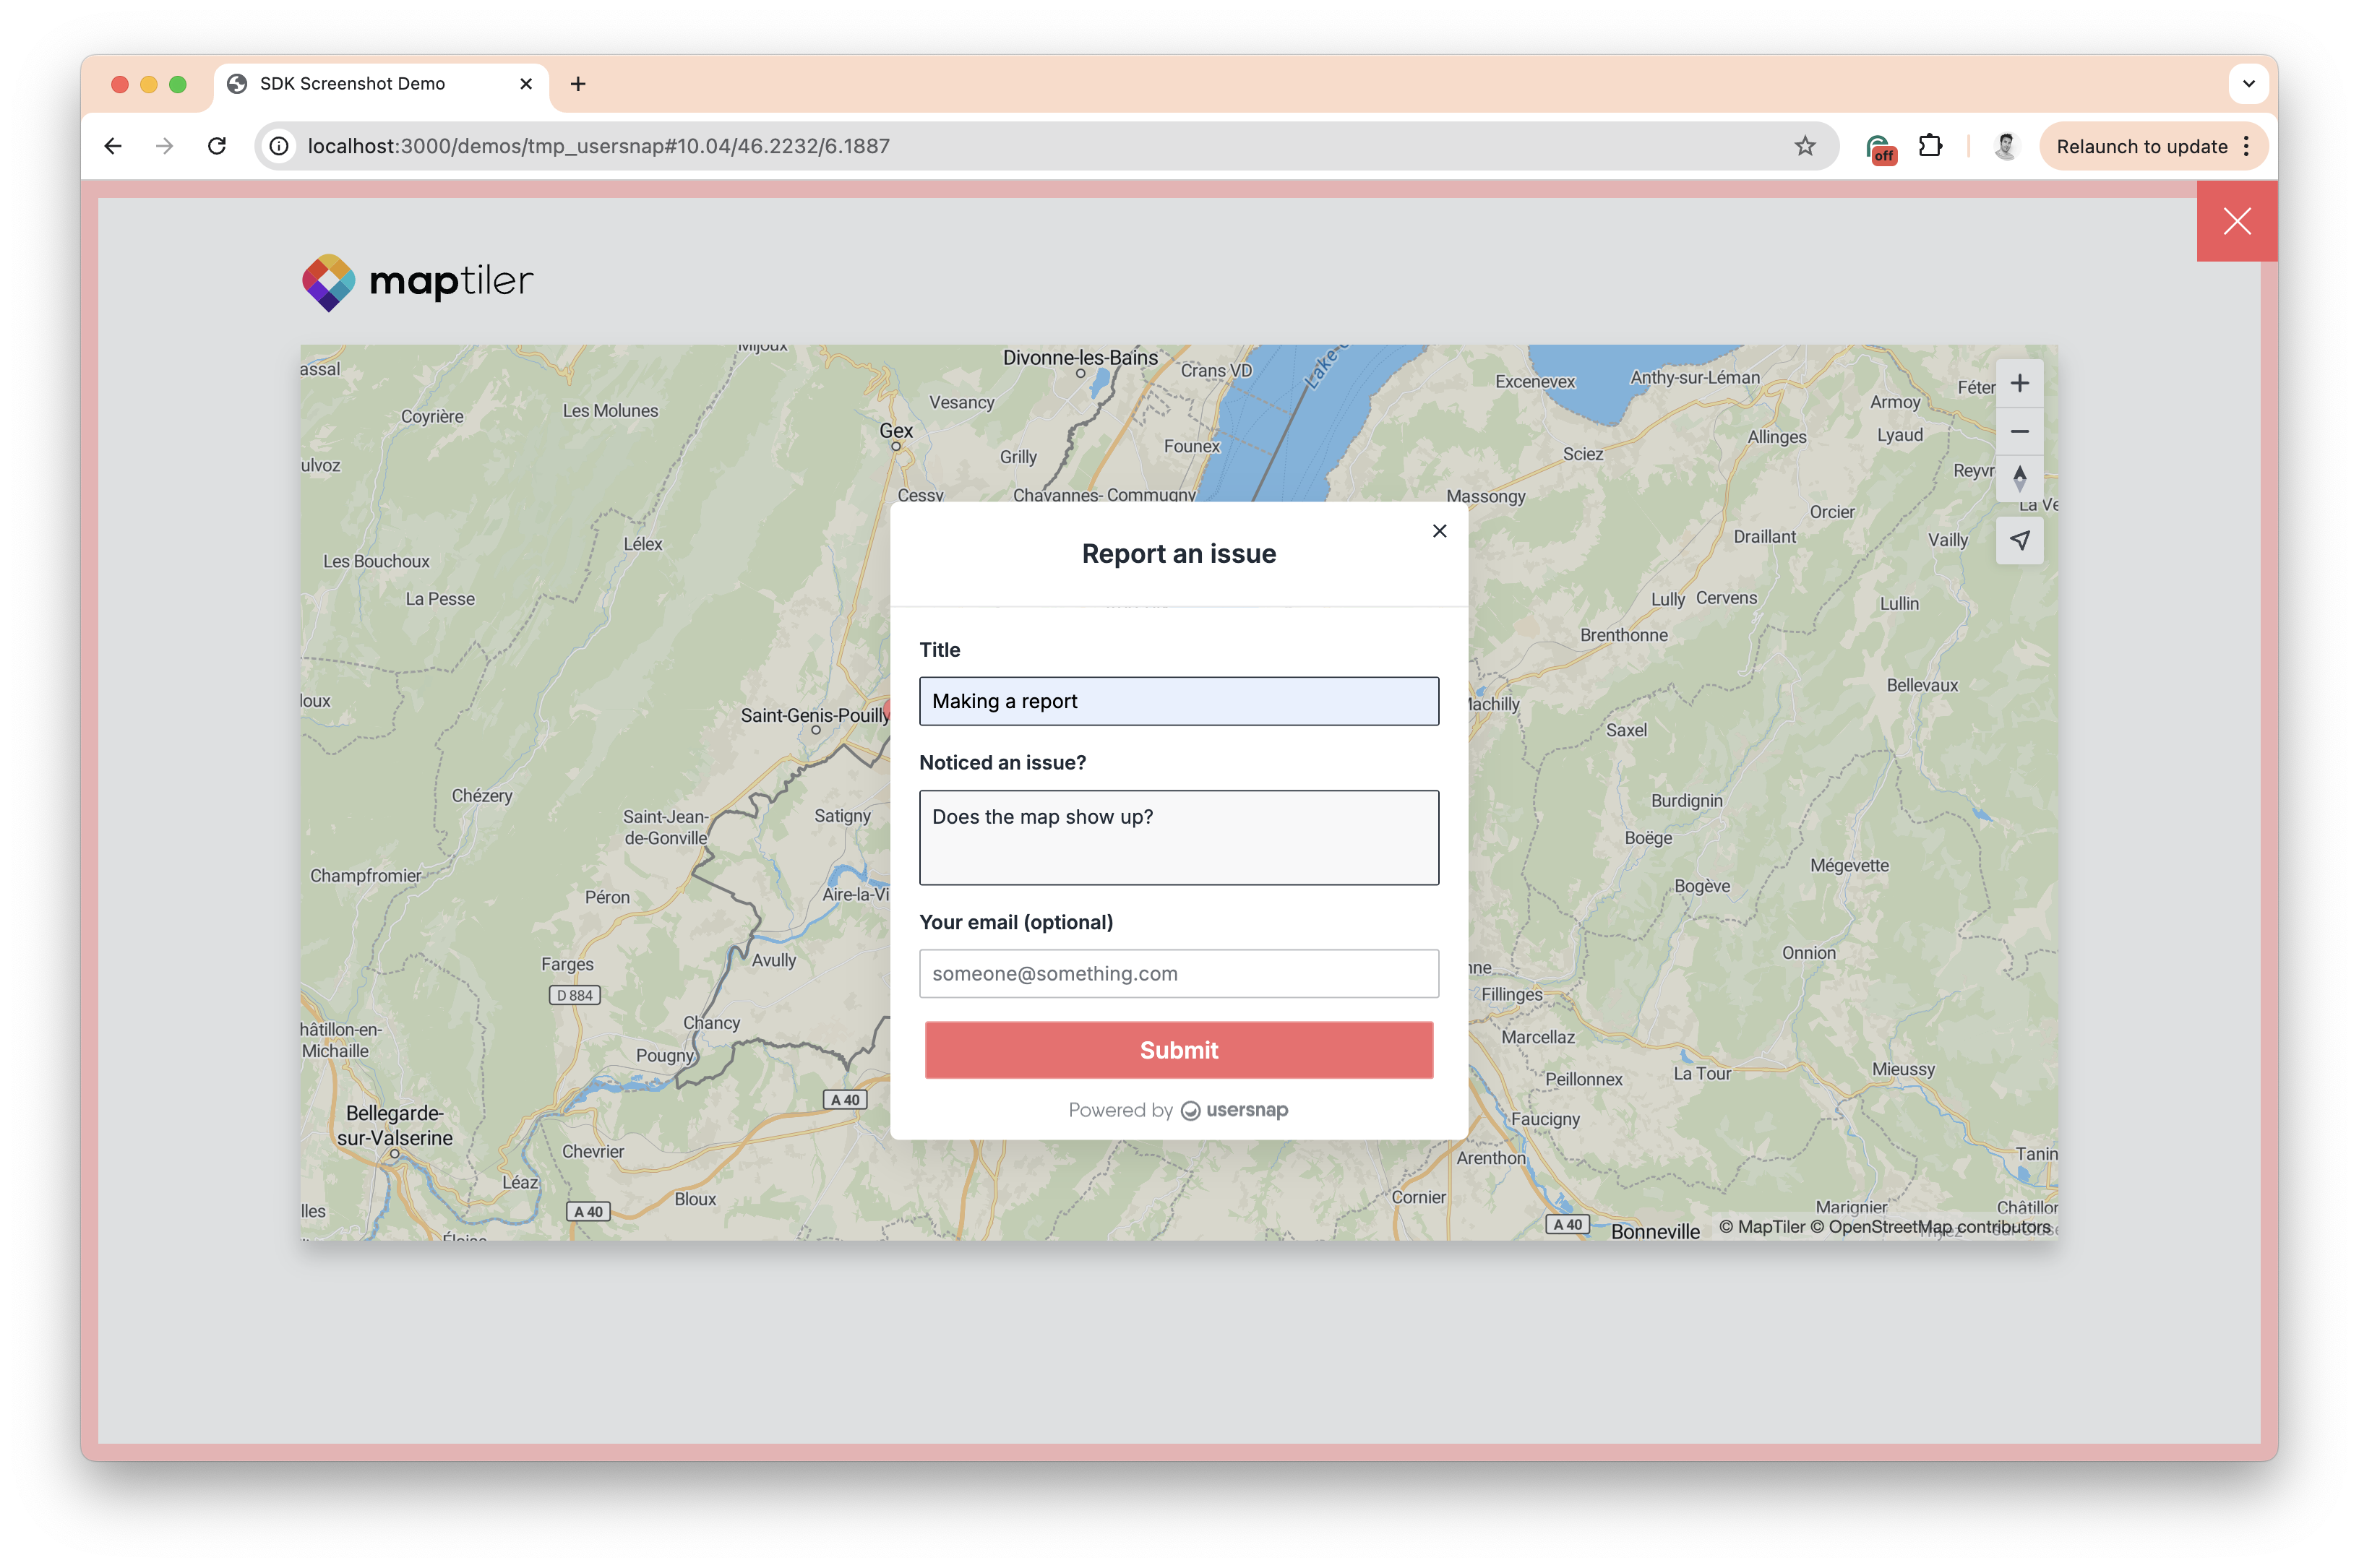Reload the page
2359x1568 pixels.
(217, 146)
